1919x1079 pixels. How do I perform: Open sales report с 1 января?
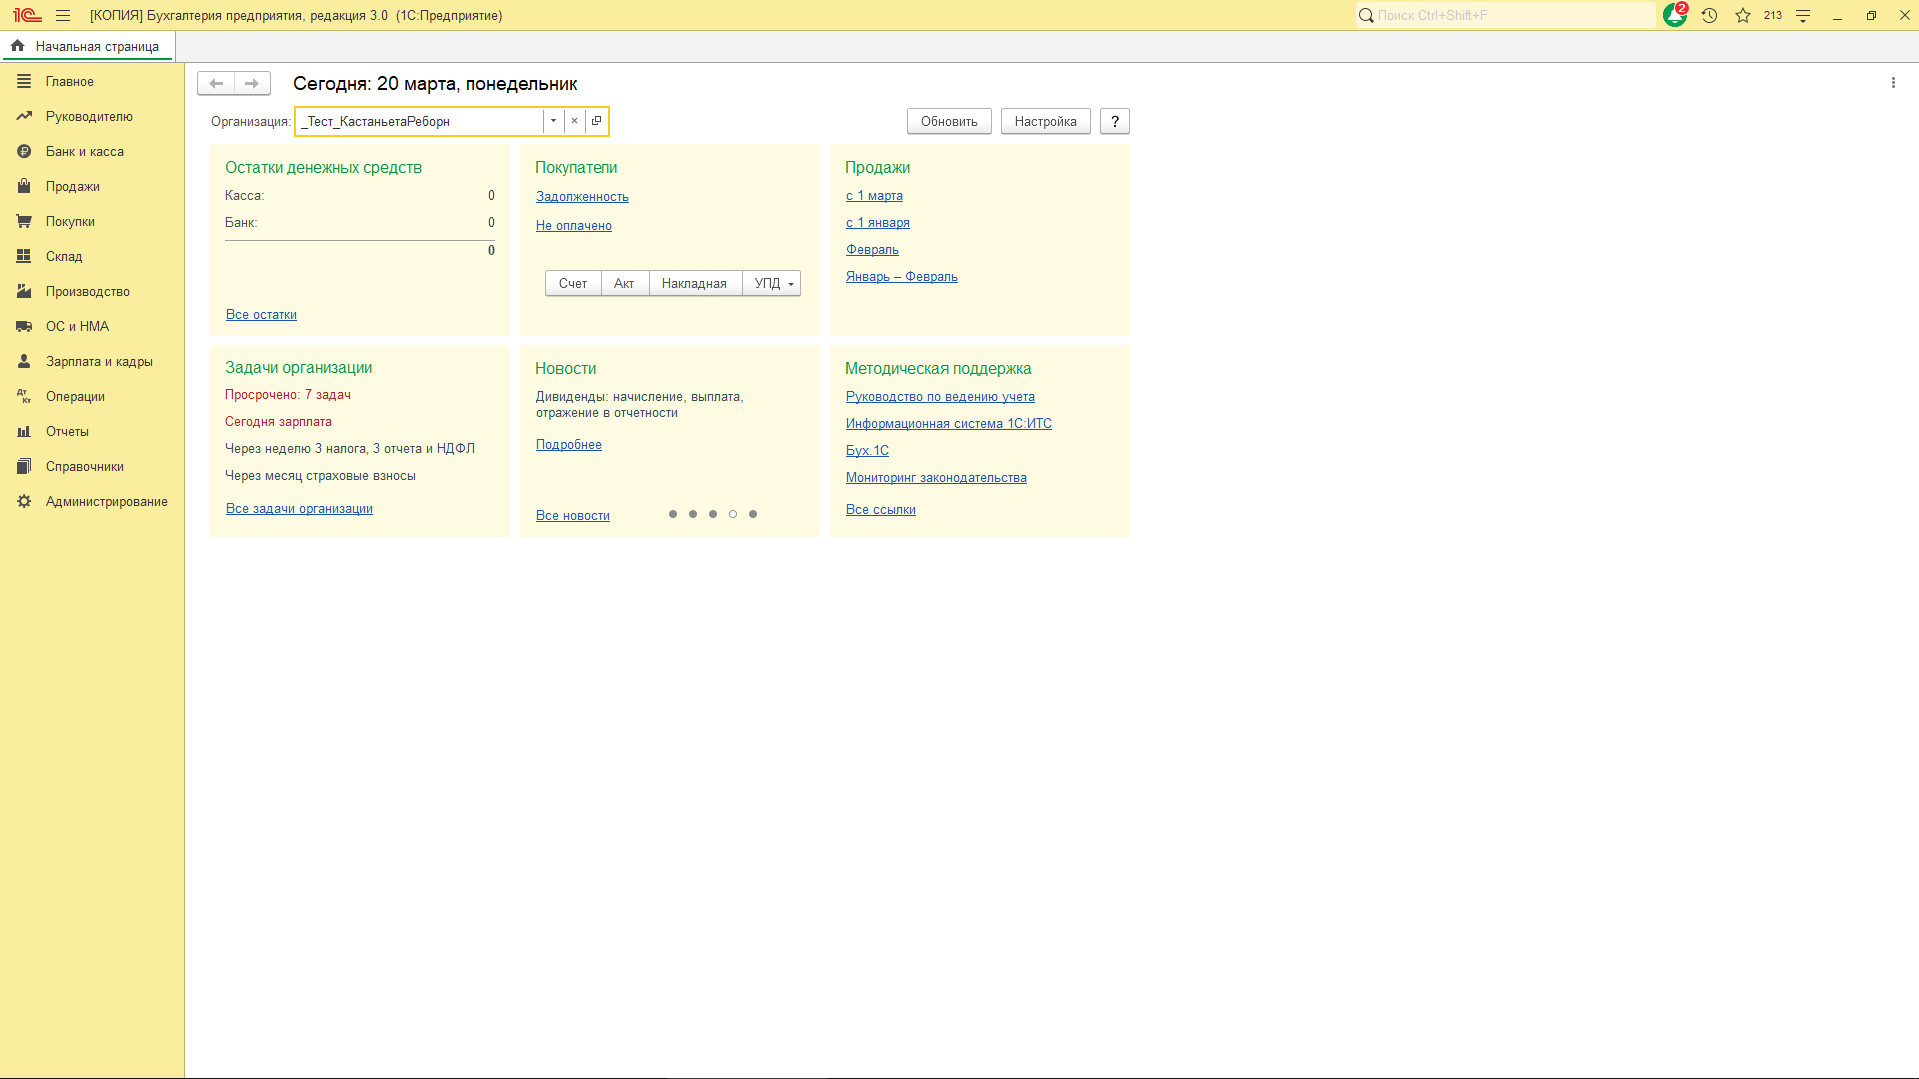(x=878, y=223)
